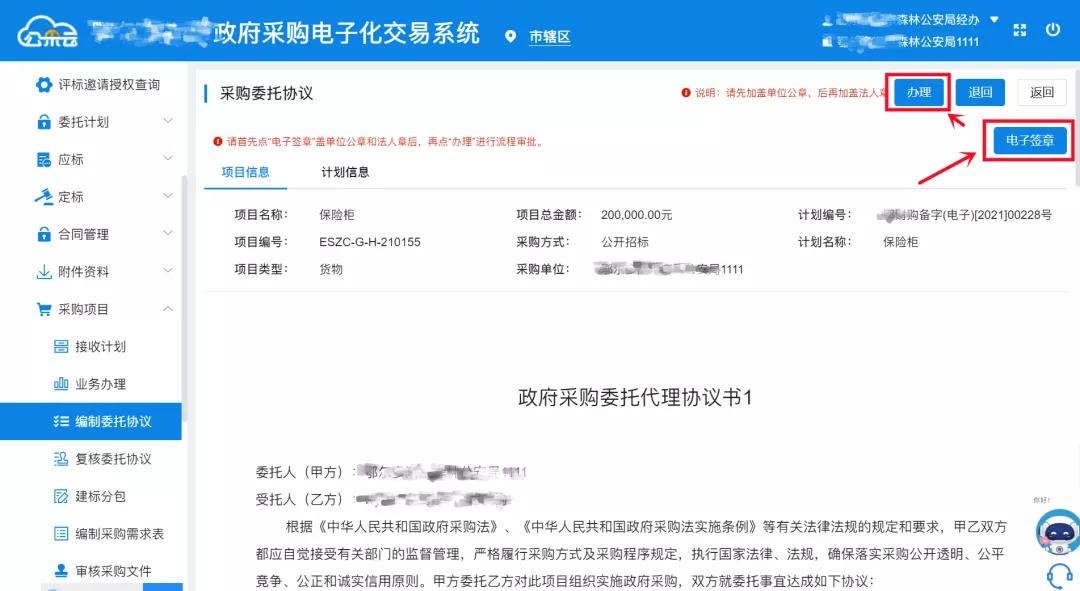Click the 市辖区 location link

tap(549, 37)
